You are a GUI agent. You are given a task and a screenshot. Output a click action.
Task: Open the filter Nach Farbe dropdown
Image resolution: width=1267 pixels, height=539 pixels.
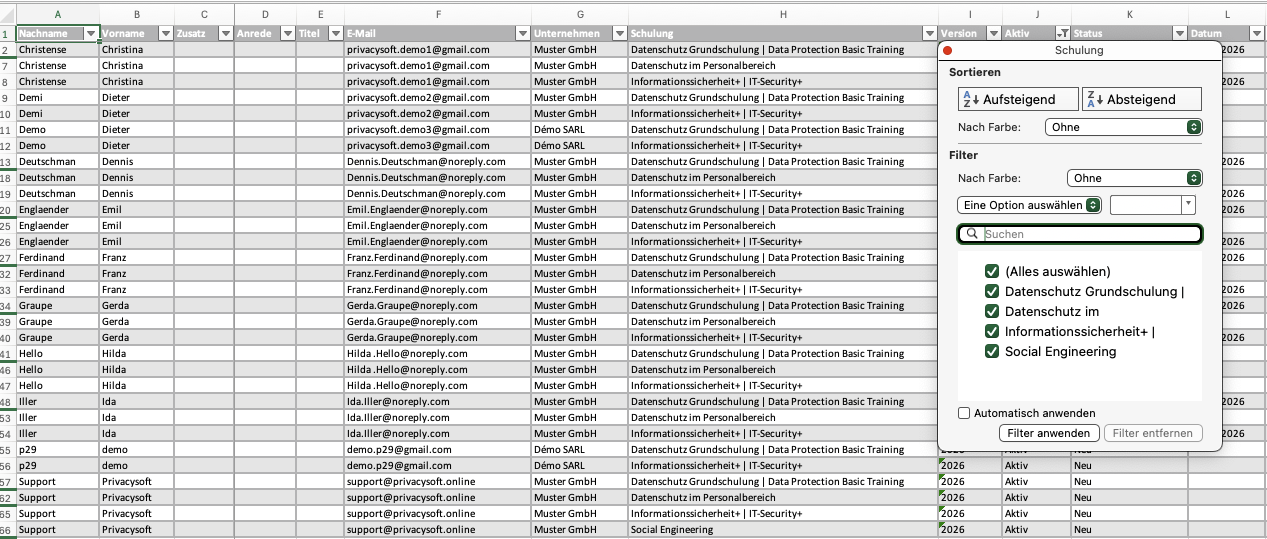tap(1133, 178)
